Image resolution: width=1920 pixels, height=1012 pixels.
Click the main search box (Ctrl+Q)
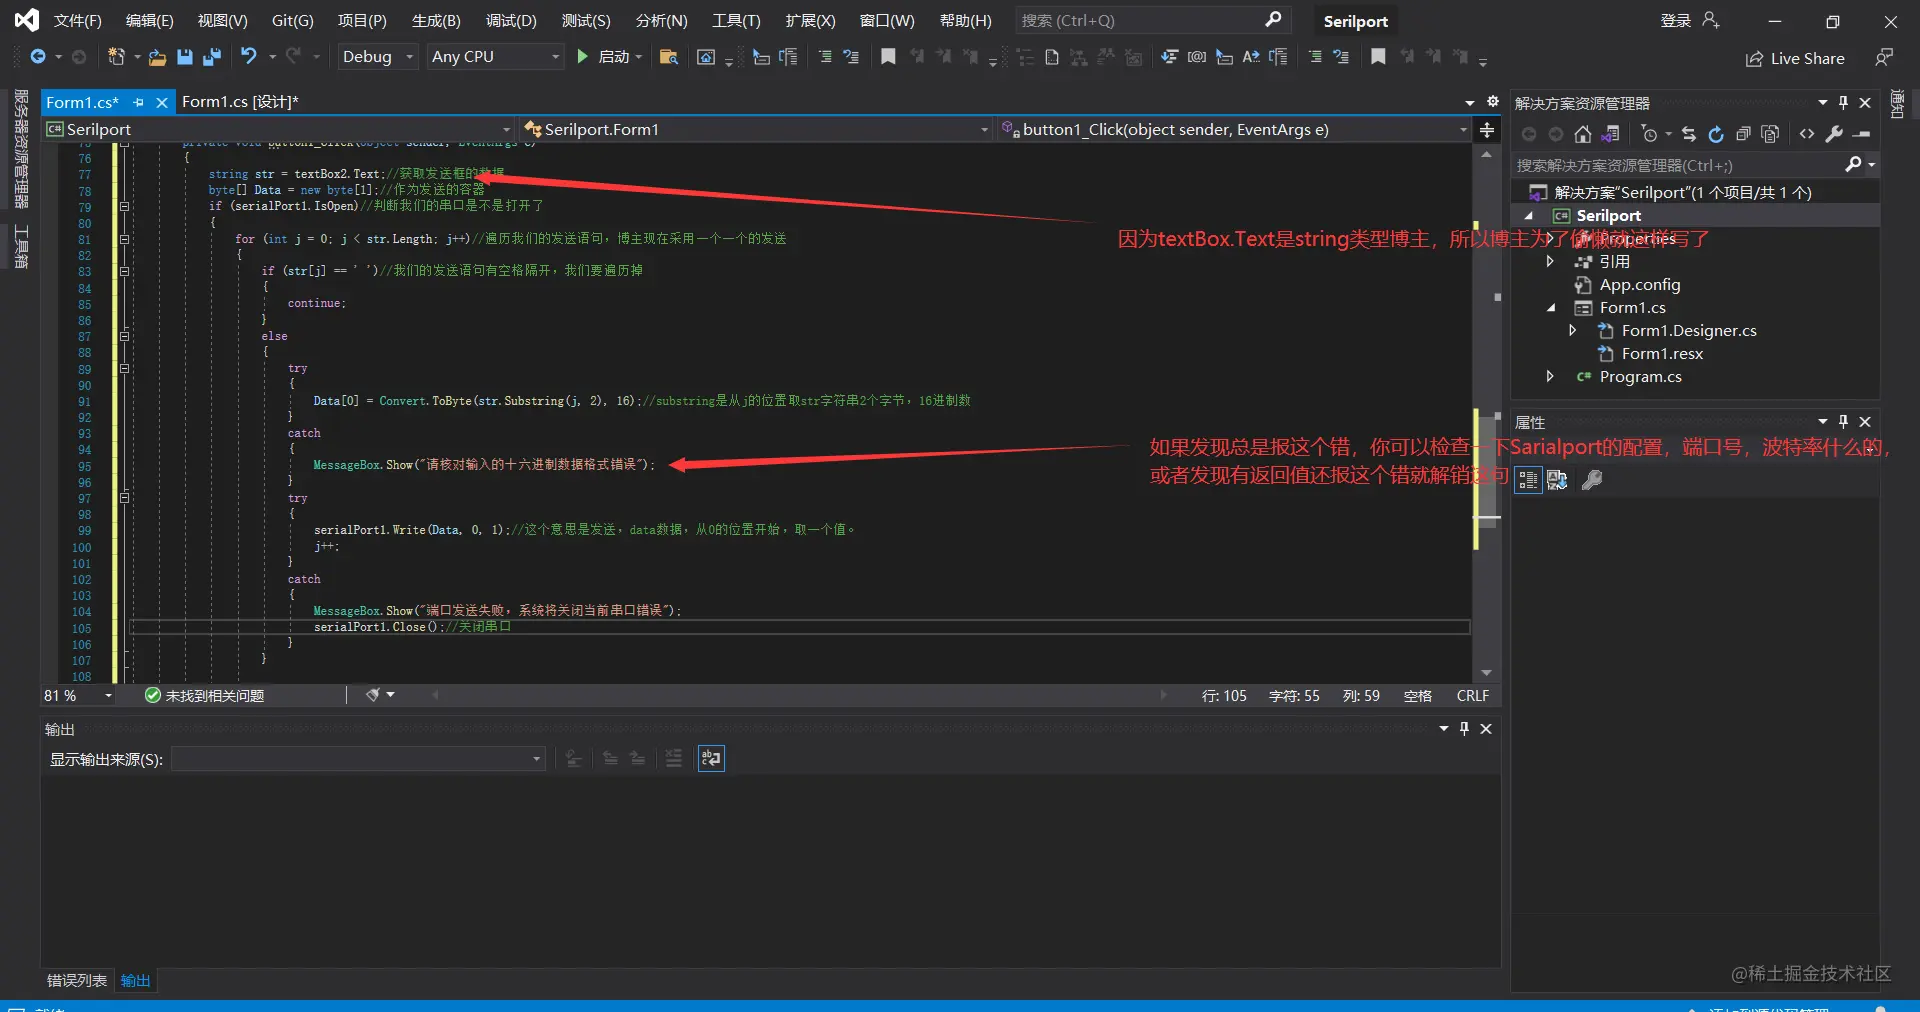coord(1152,20)
